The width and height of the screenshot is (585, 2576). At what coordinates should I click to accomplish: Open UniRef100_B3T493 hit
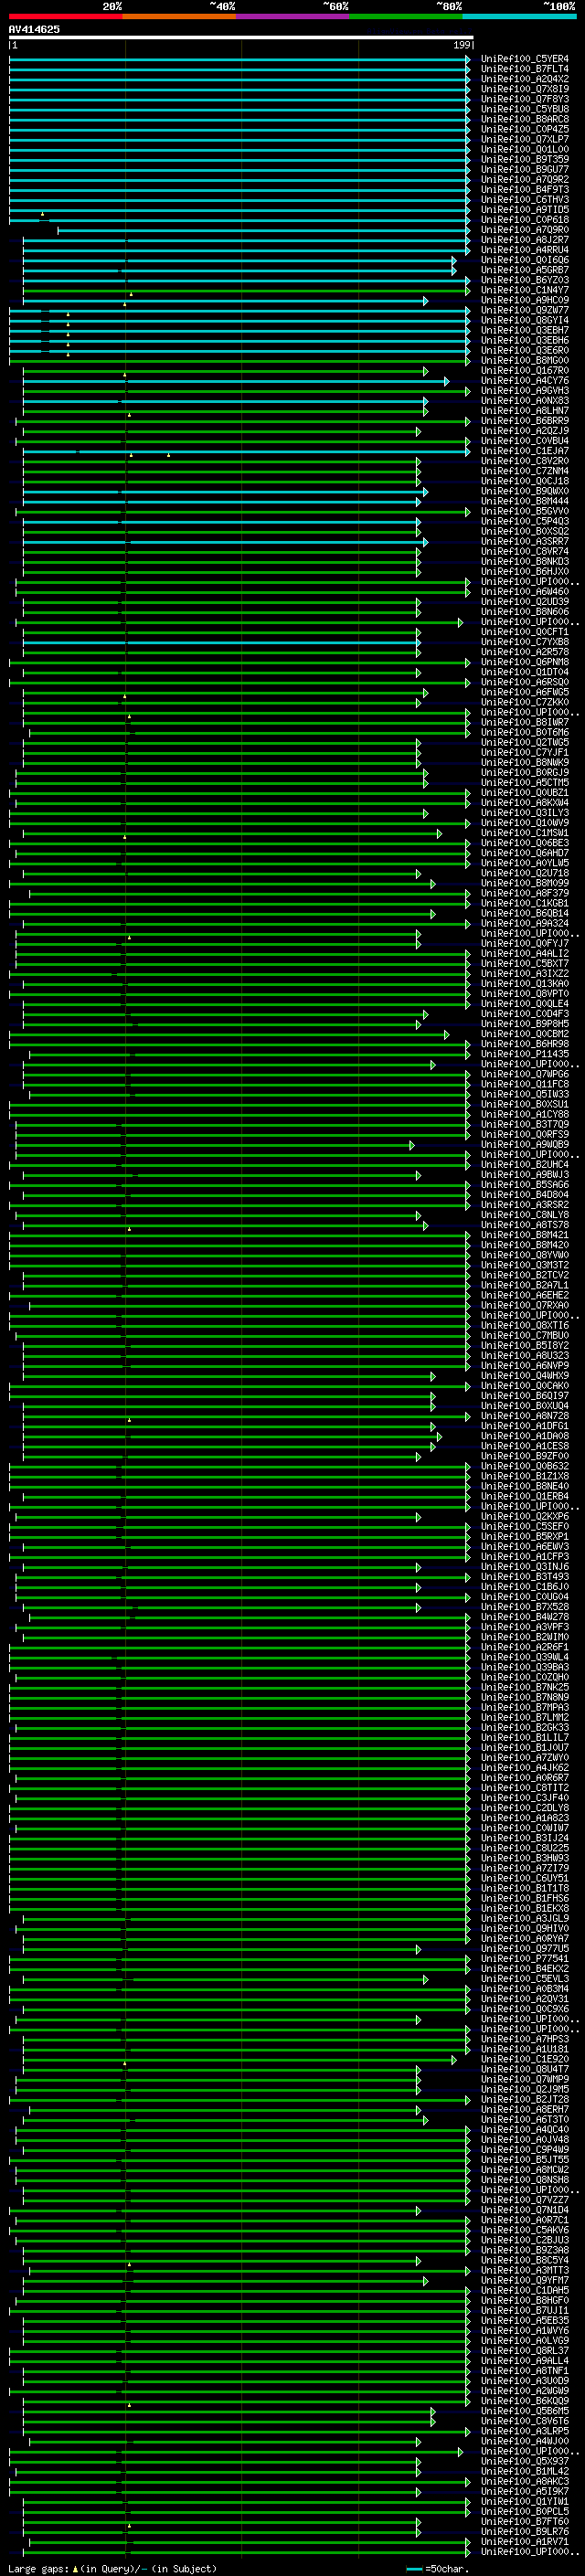tap(524, 1577)
